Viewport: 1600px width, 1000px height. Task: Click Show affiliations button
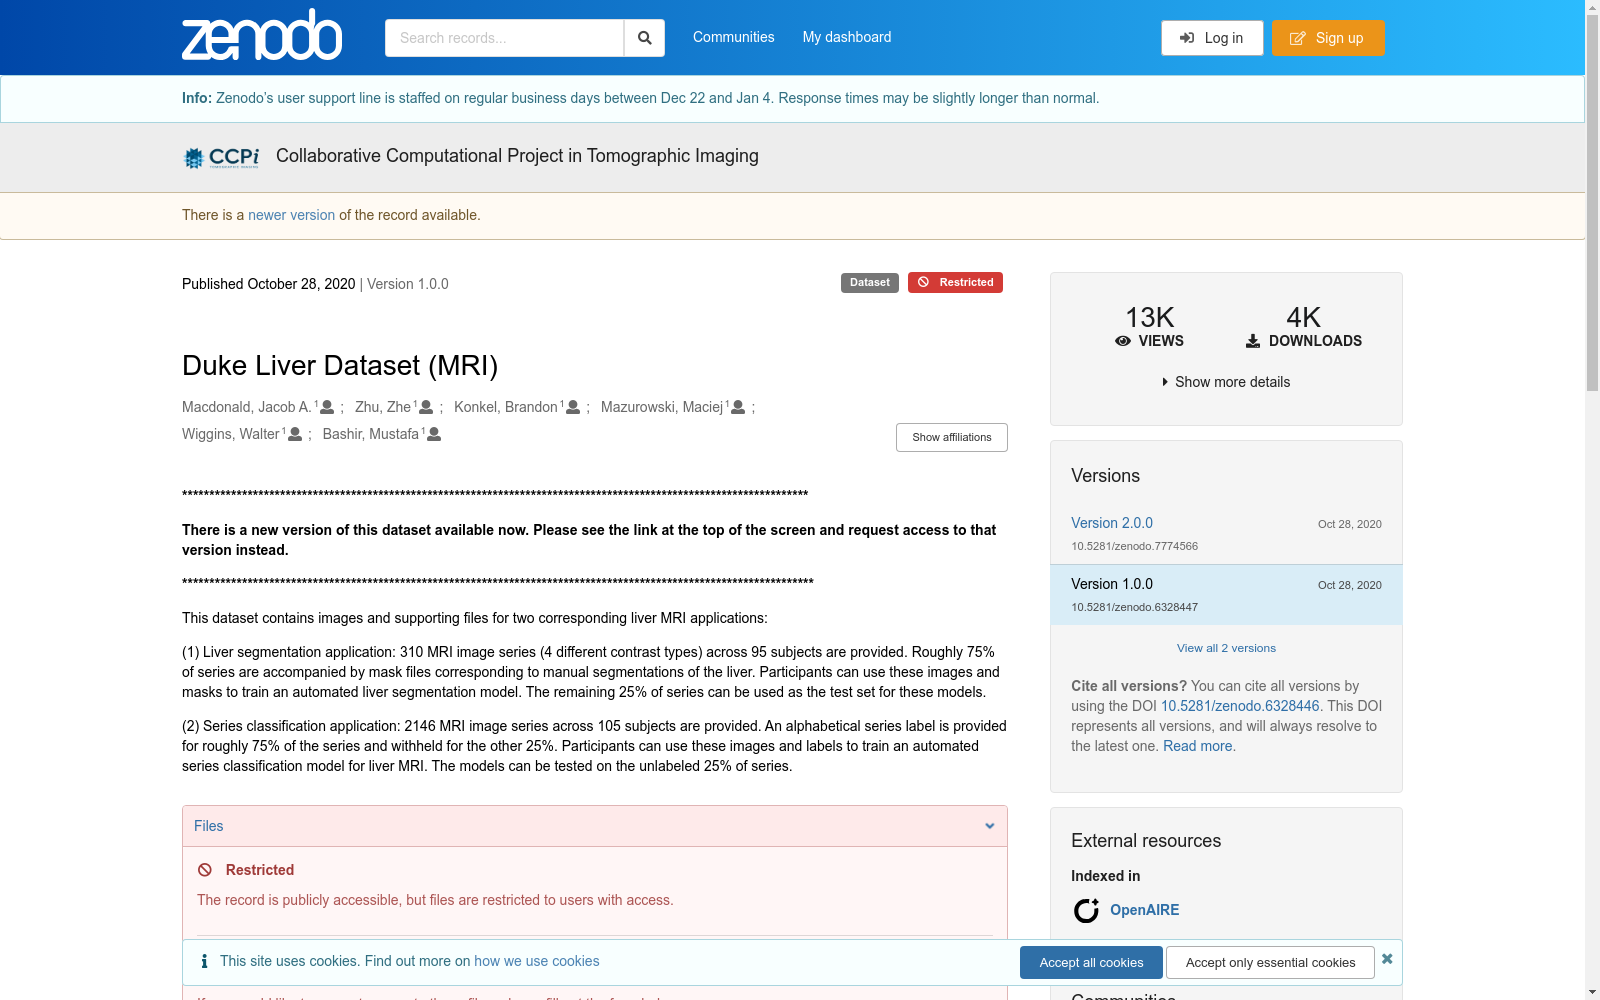coord(952,437)
